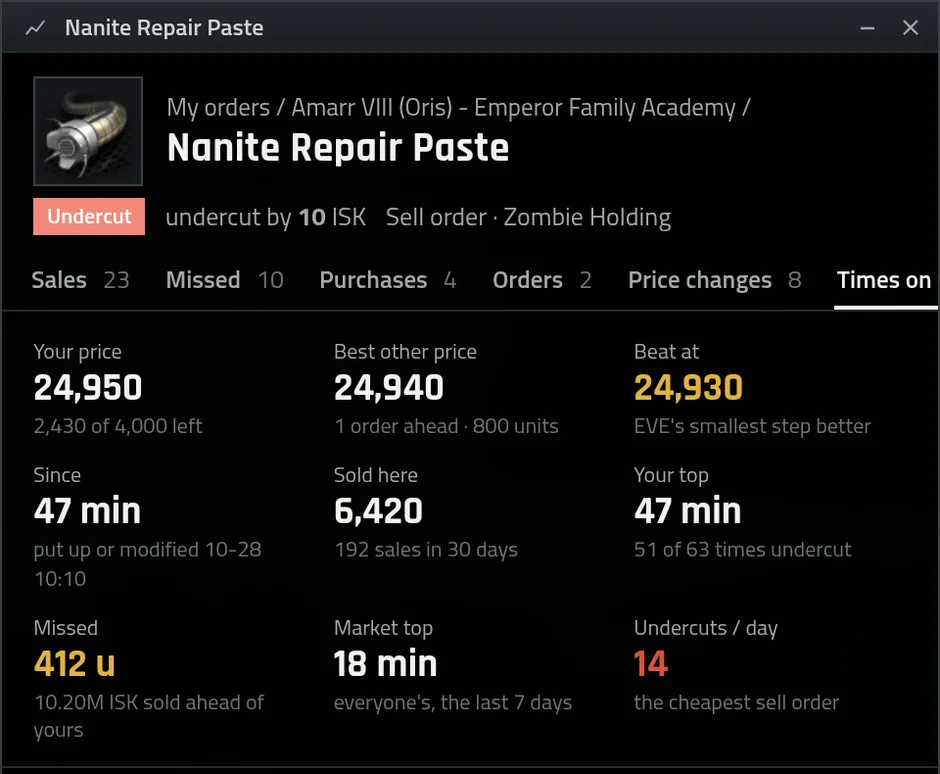Click the Undercuts / day value 14

pyautogui.click(x=650, y=664)
